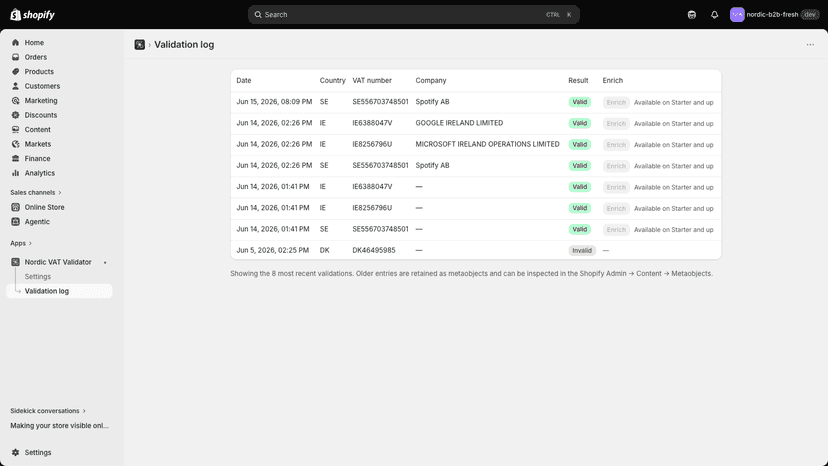828x466 pixels.
Task: Open Customers section
Action: coord(42,86)
